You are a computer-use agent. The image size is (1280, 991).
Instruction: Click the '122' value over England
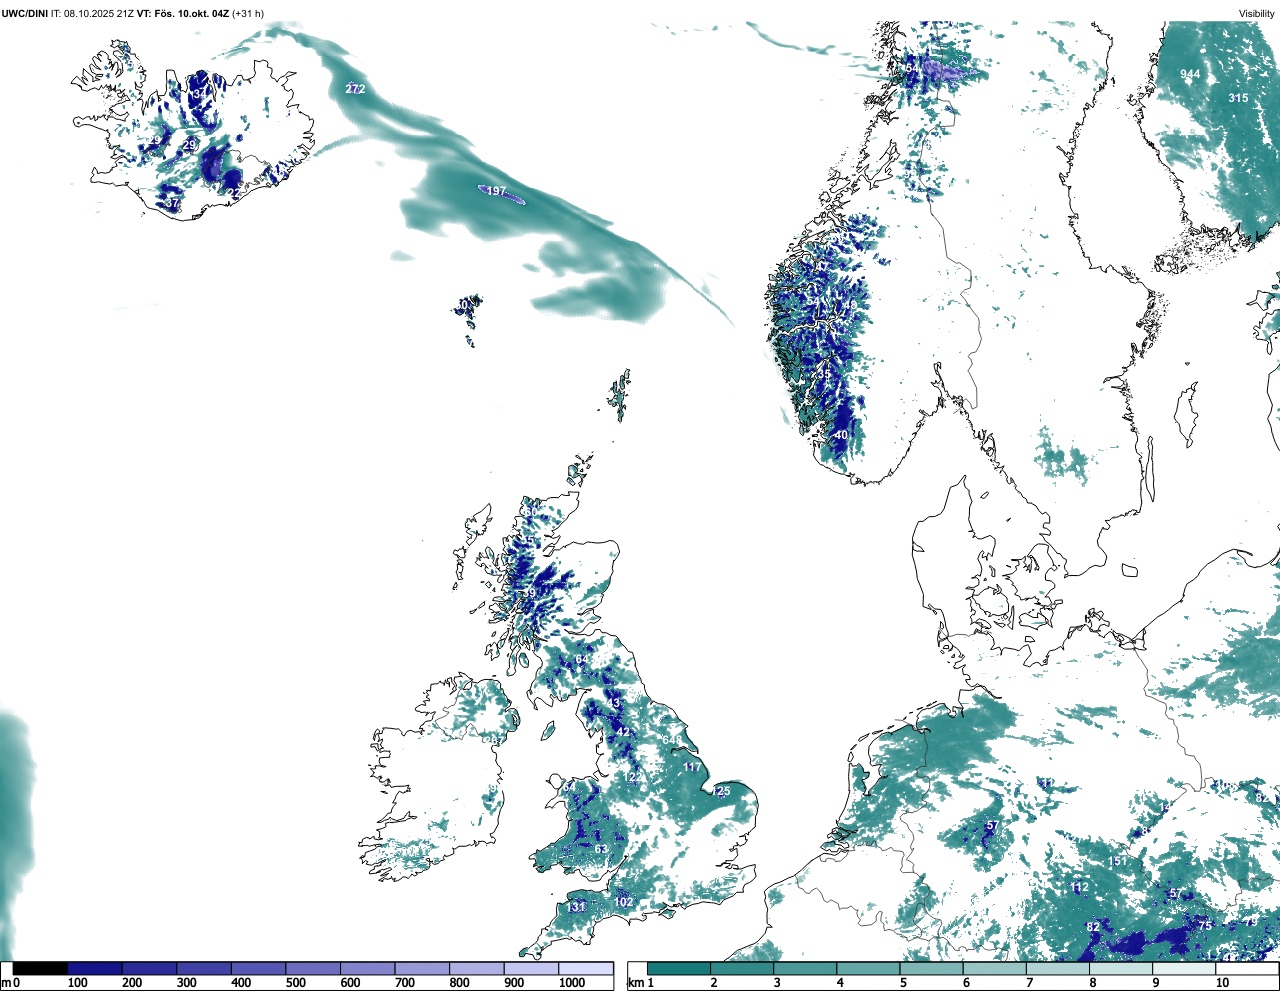pyautogui.click(x=635, y=777)
